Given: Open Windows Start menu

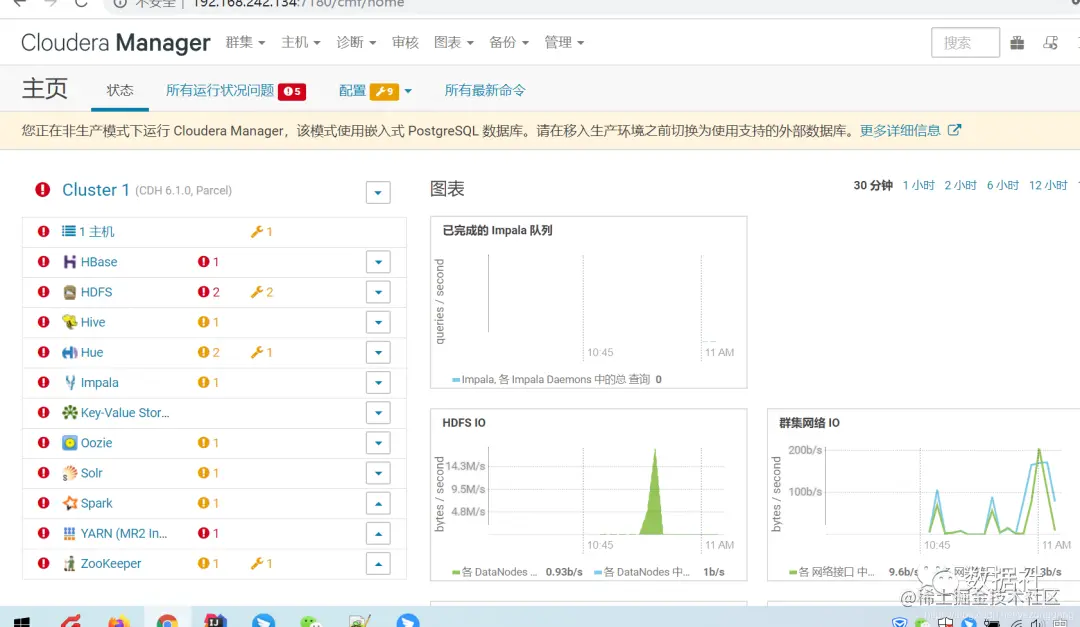Looking at the screenshot, I should [21, 621].
